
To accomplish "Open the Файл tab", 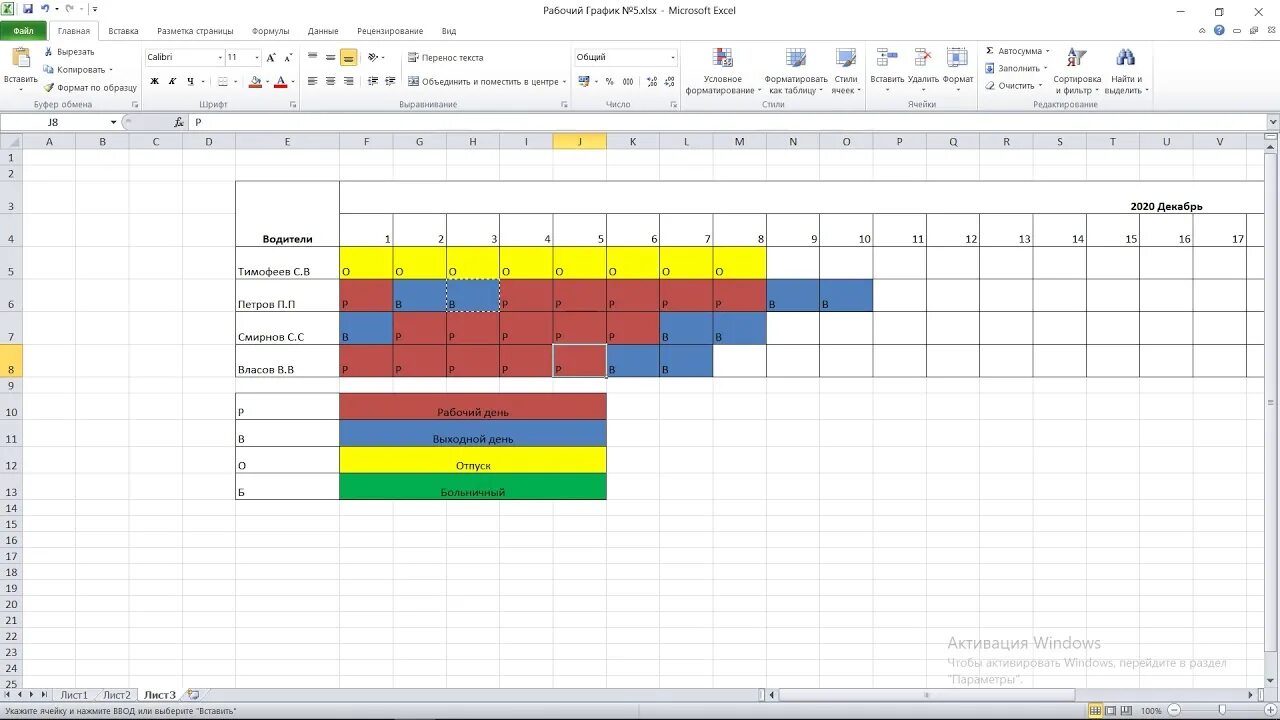I will 23,31.
